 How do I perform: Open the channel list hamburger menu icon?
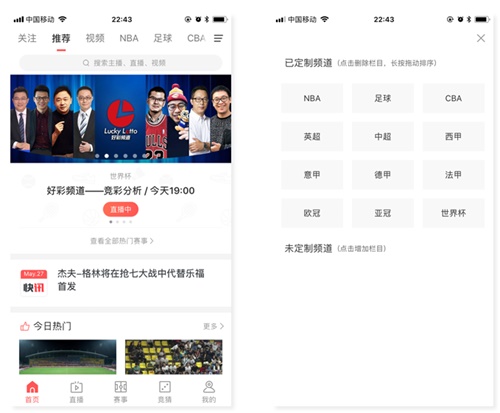(218, 38)
